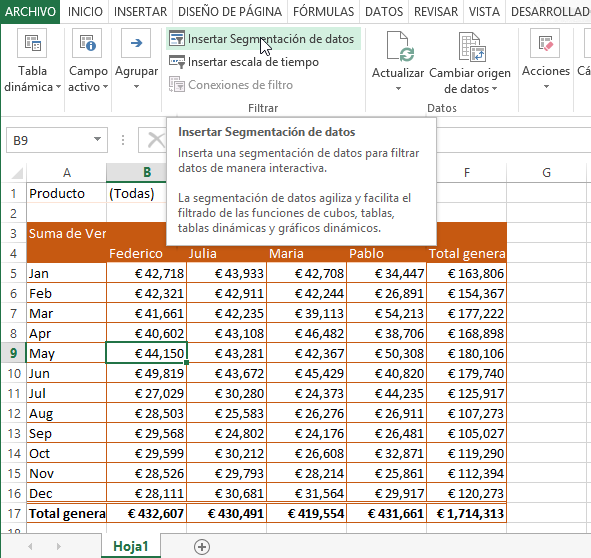
Task: Select cell with € 25,583
Action: (x=227, y=413)
